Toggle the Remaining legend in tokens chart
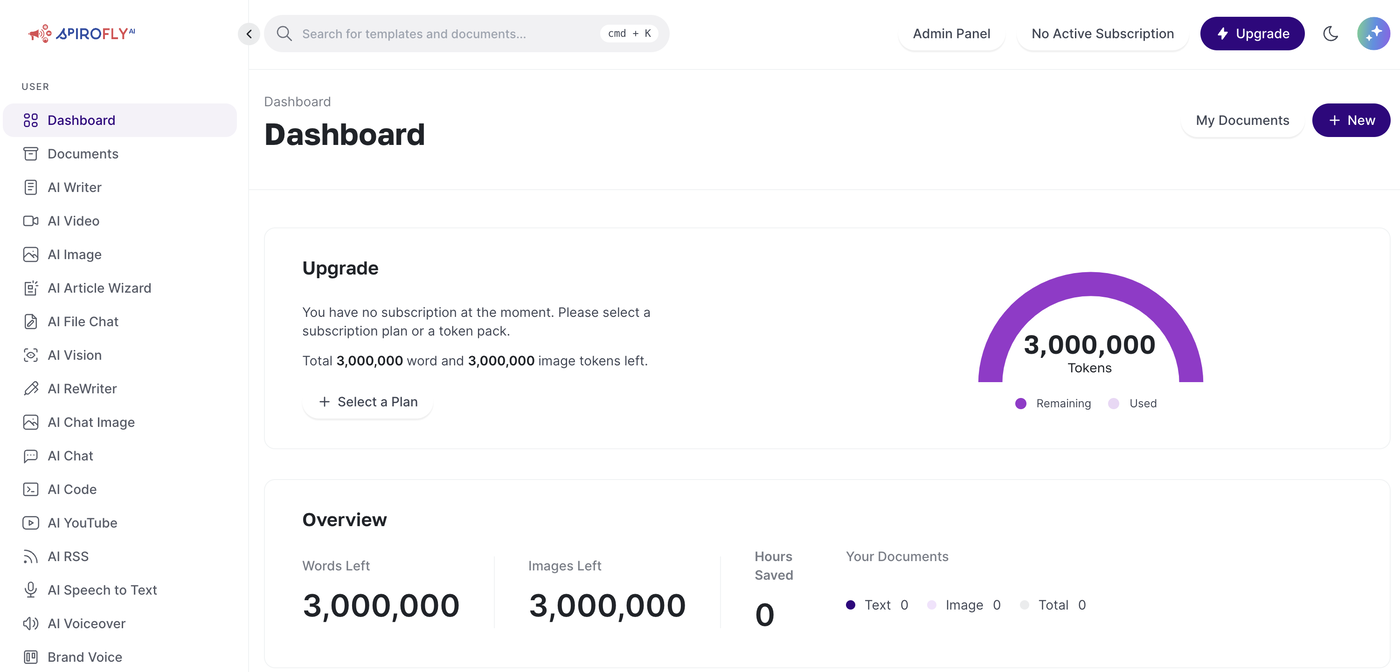Viewport: 1400px width, 672px height. [1053, 404]
